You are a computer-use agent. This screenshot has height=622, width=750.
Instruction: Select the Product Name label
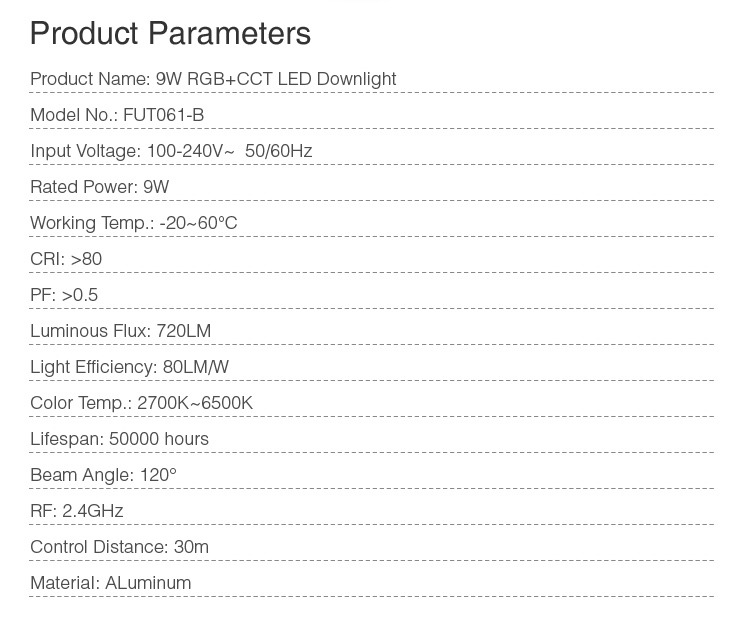[x=90, y=79]
